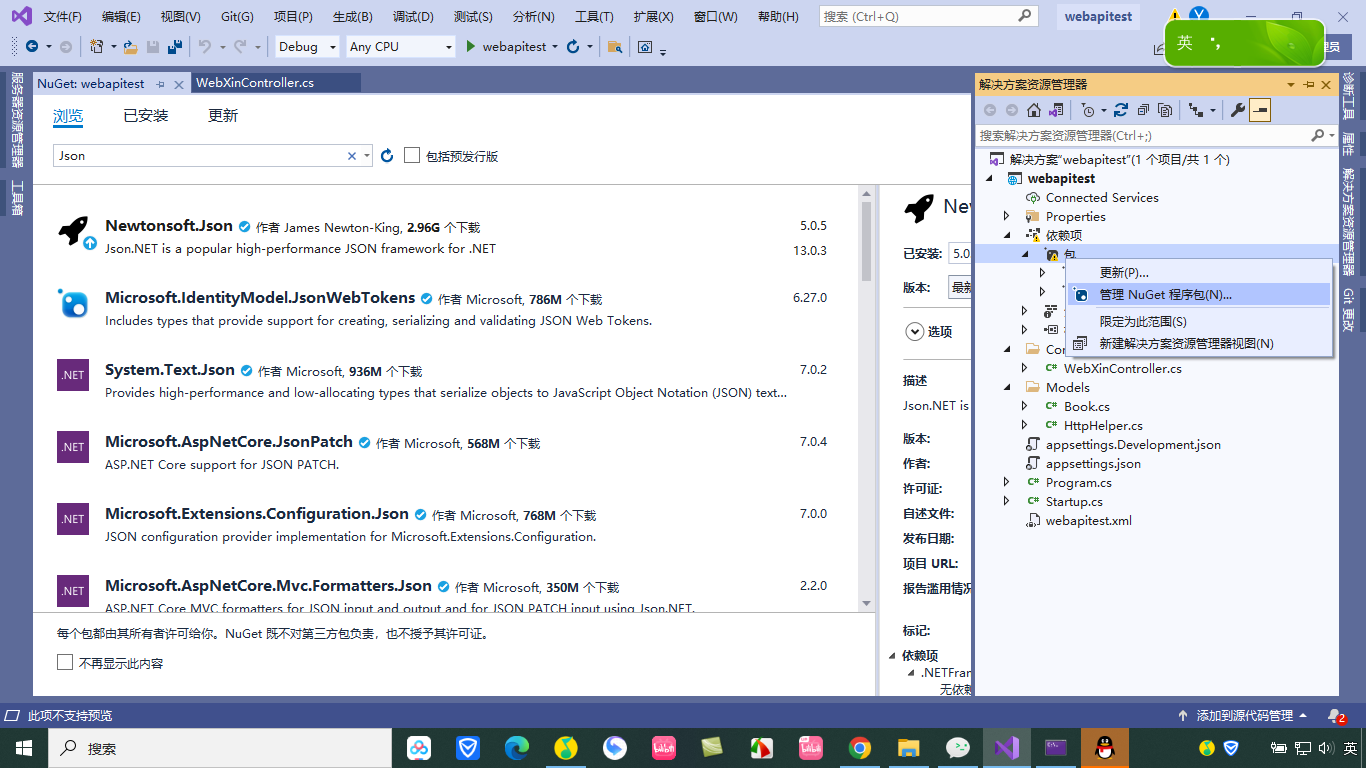
Task: Toggle the preview selected items button
Action: coord(1260,110)
